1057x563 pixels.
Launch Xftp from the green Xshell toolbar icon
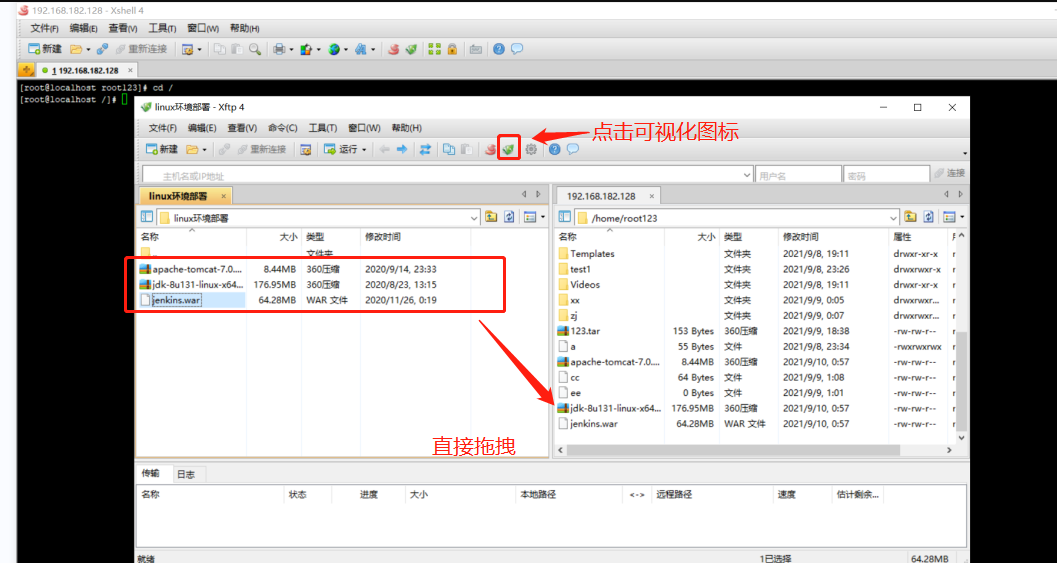(x=411, y=49)
